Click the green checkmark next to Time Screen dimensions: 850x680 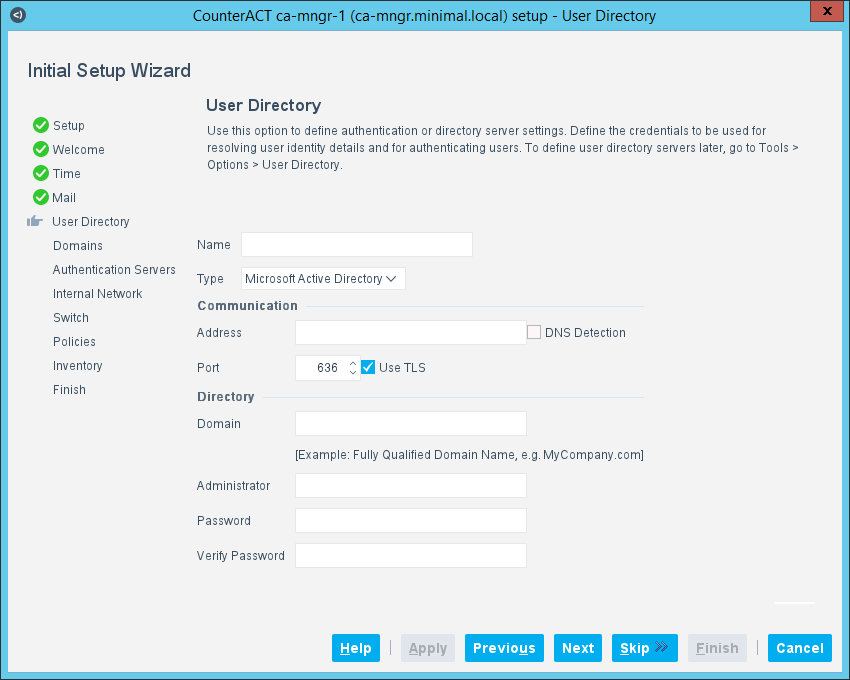(x=41, y=173)
